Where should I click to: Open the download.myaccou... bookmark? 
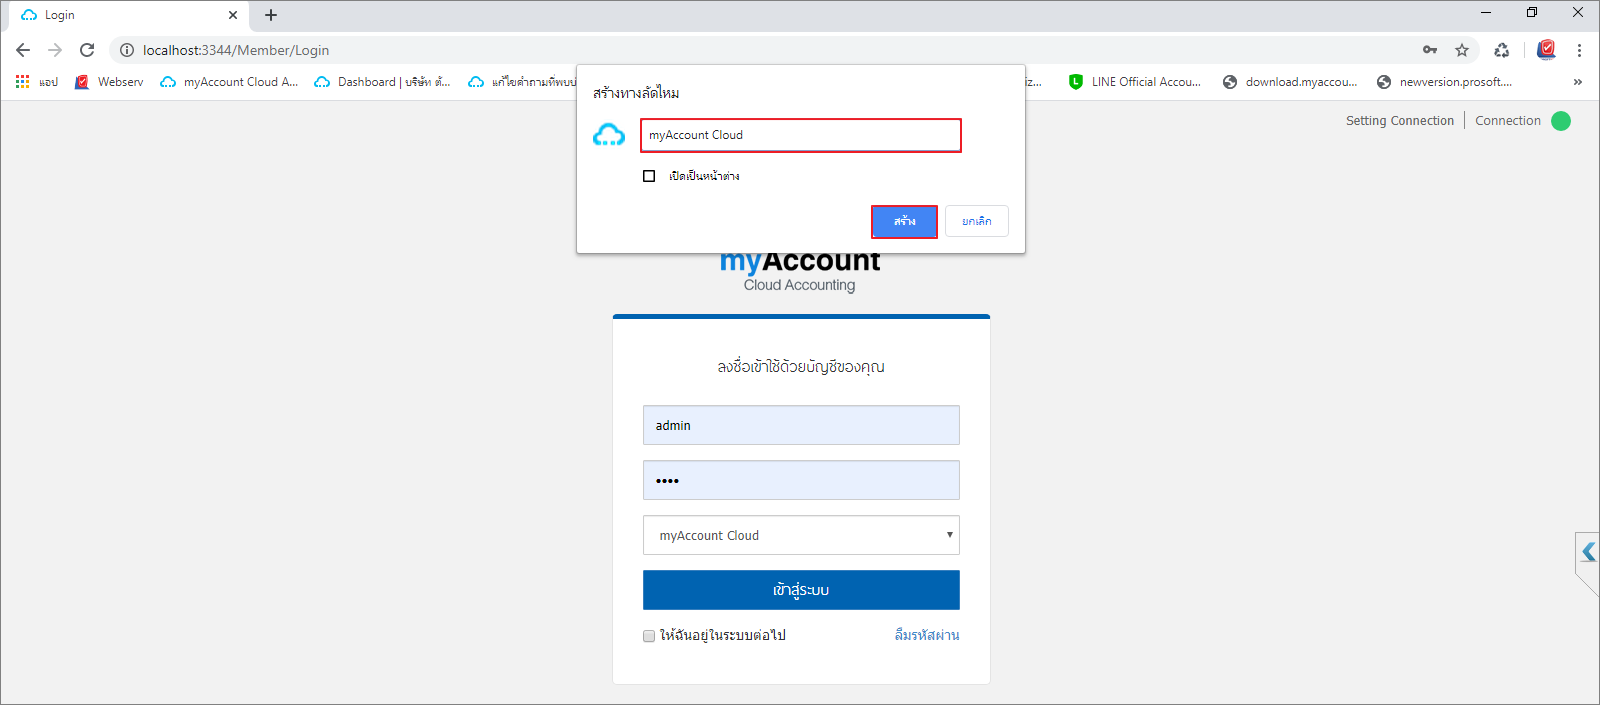point(1290,82)
